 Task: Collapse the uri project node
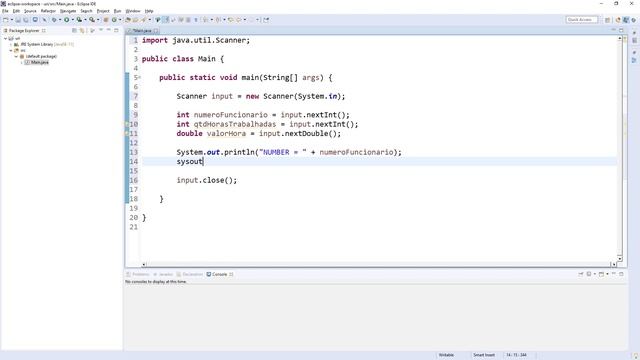[5, 38]
